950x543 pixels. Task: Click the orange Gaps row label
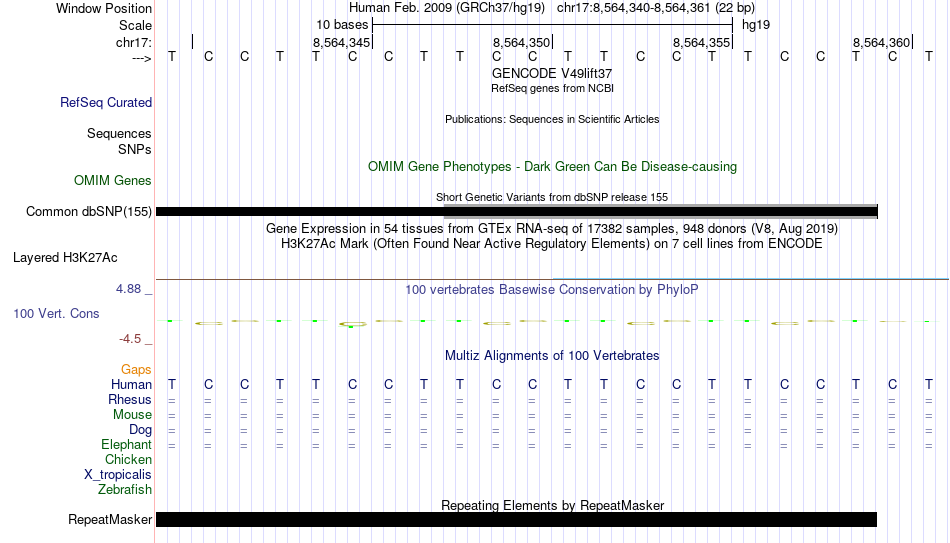(136, 370)
